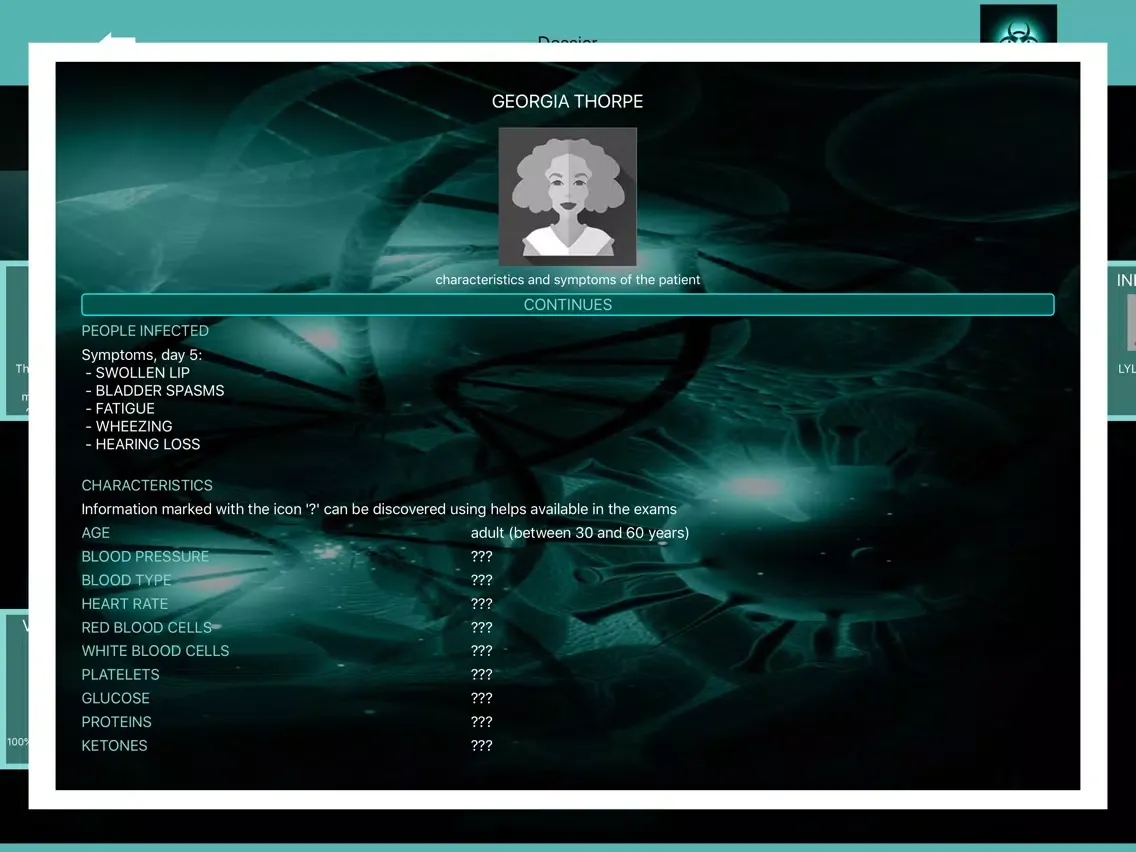The height and width of the screenshot is (852, 1136).
Task: Click the ??? value for PROTEINS
Action: point(481,722)
